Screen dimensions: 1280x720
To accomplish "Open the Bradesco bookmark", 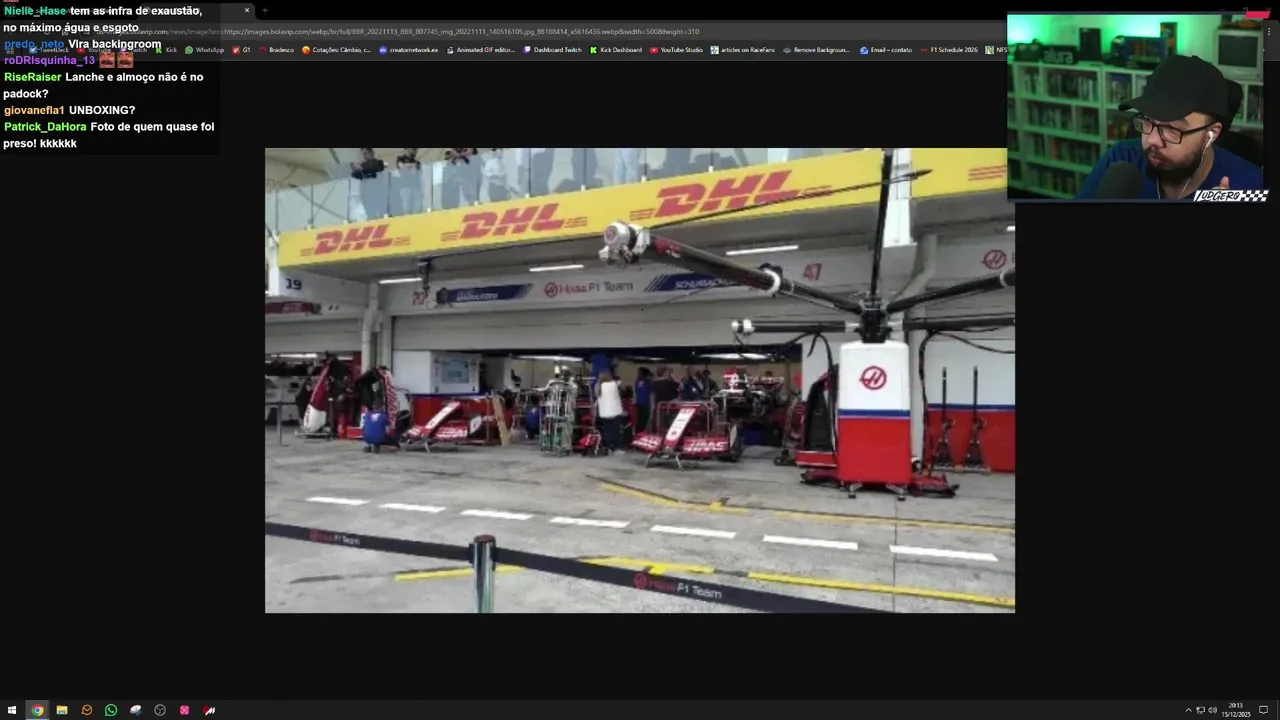I will click(x=276, y=49).
